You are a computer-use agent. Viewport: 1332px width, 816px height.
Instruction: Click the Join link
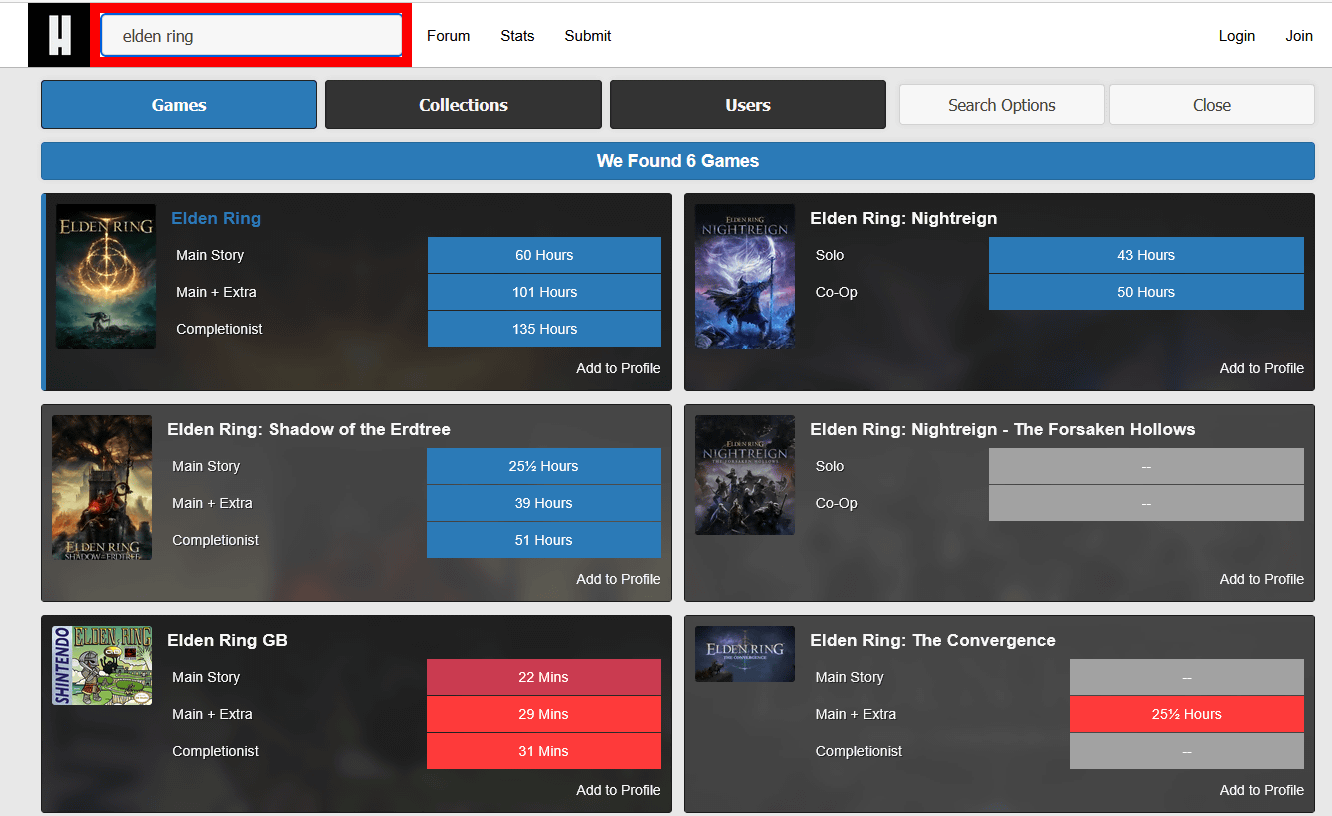(x=1299, y=36)
